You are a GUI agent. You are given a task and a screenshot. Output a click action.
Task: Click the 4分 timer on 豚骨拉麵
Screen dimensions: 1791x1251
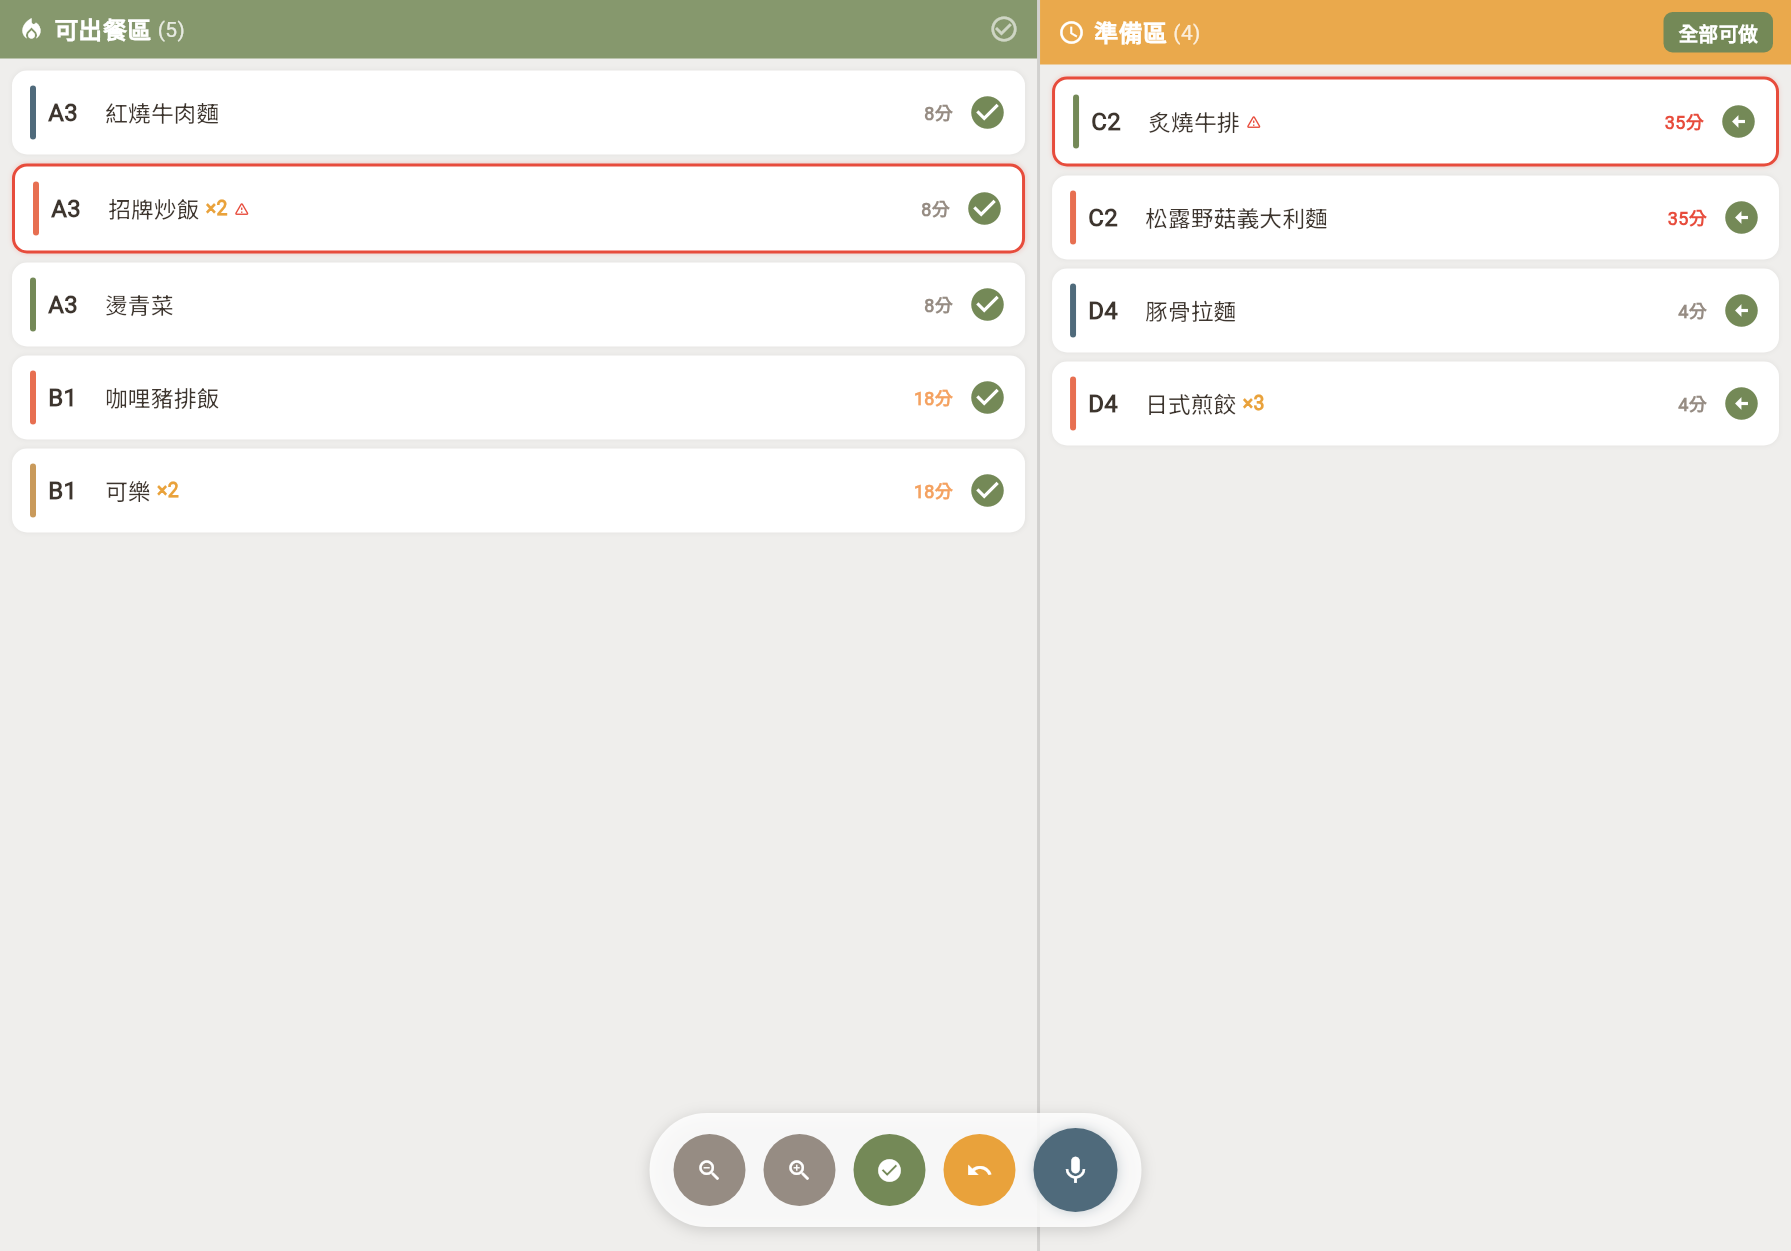pos(1692,311)
